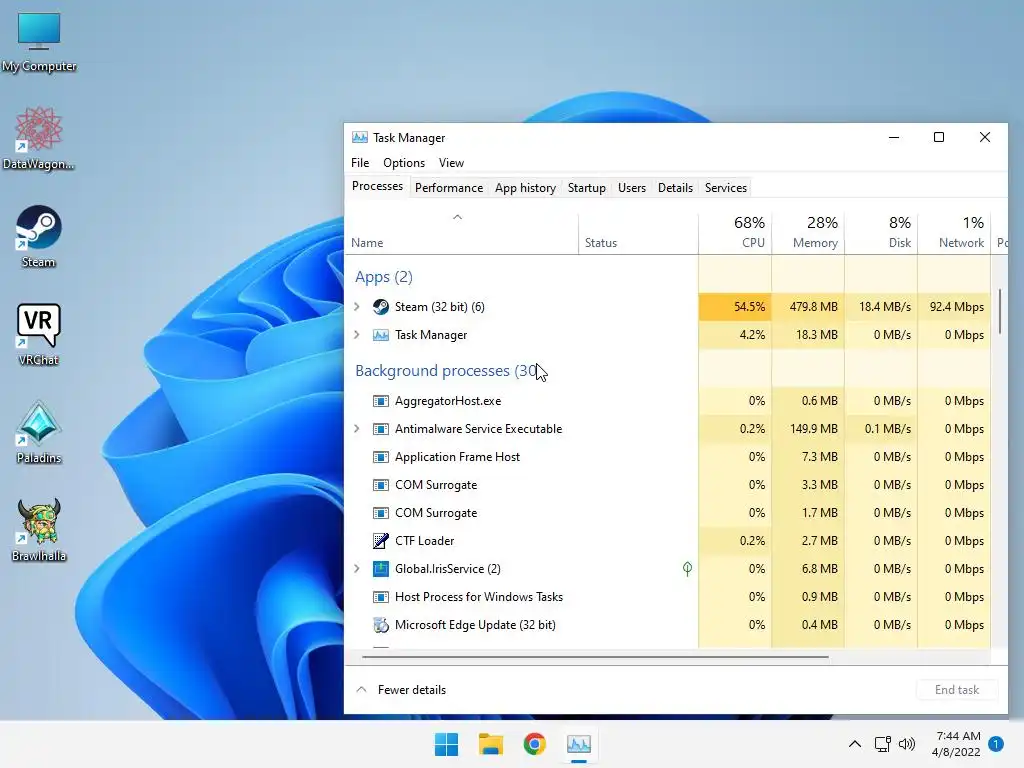Click the Apps (2) group heading
Screen dimensions: 1024x768
[x=384, y=277]
